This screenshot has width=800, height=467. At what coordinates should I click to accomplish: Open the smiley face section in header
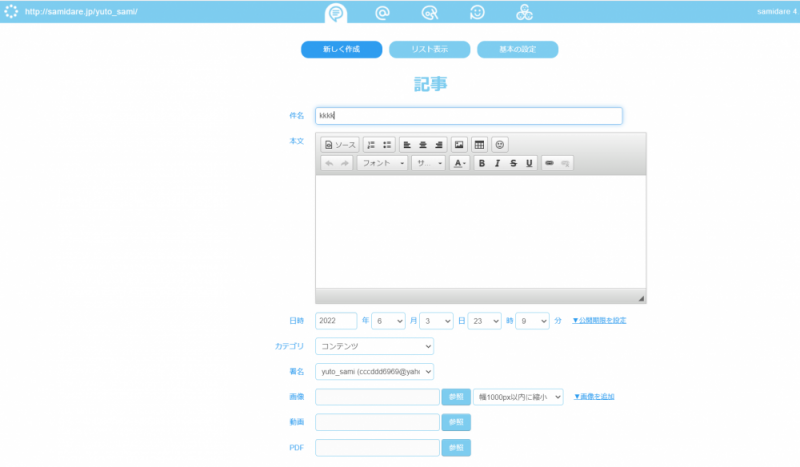click(x=478, y=12)
